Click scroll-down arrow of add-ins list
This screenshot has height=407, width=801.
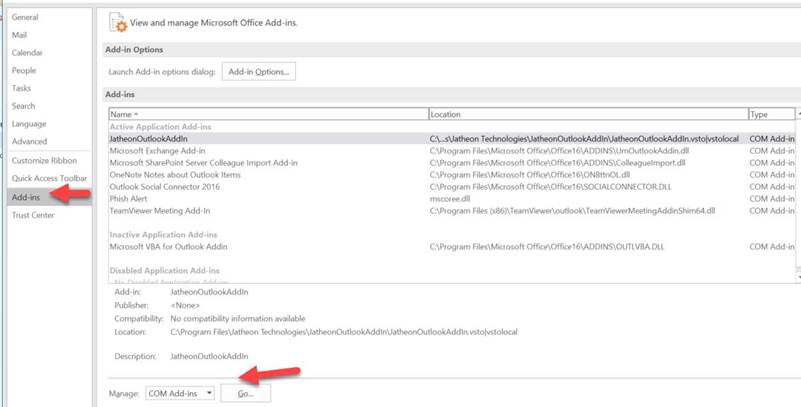[x=798, y=277]
